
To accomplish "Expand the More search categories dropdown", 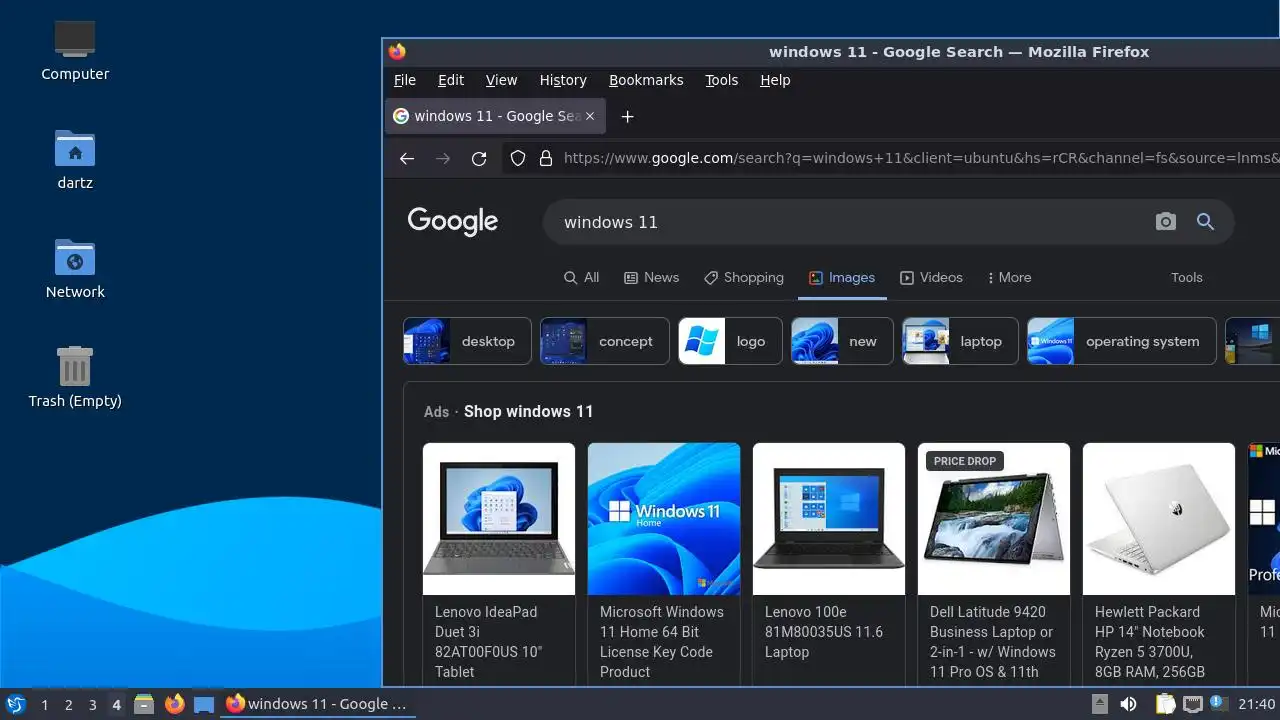I will (1009, 278).
